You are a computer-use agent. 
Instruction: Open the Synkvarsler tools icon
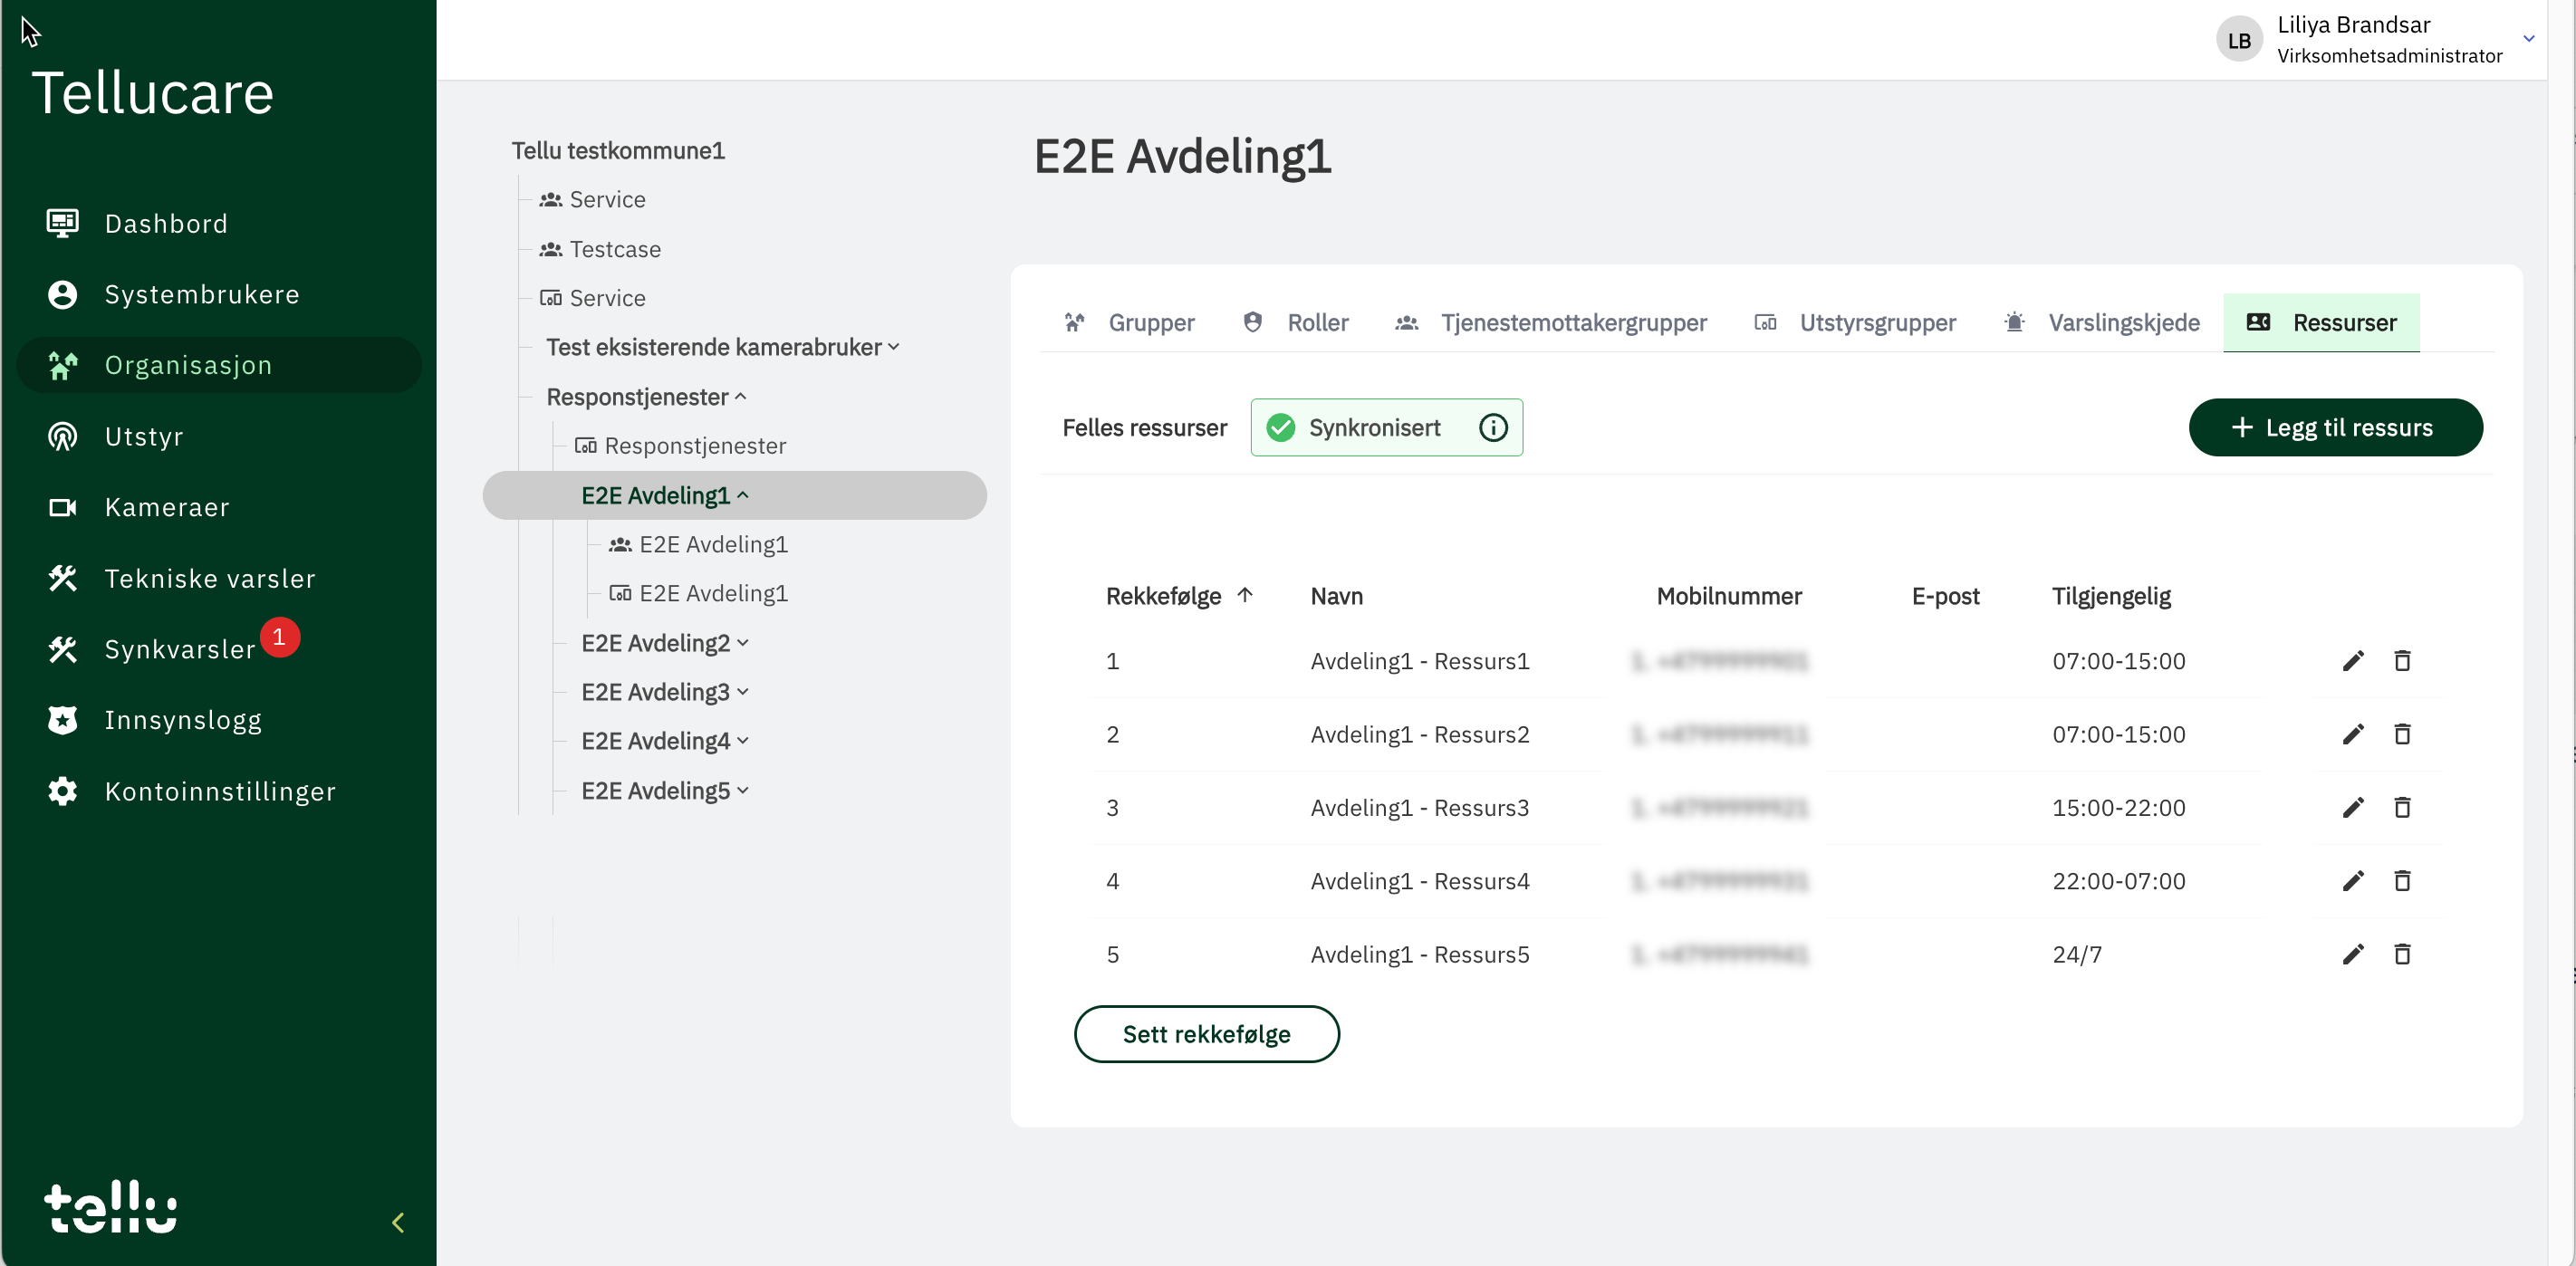[62, 649]
